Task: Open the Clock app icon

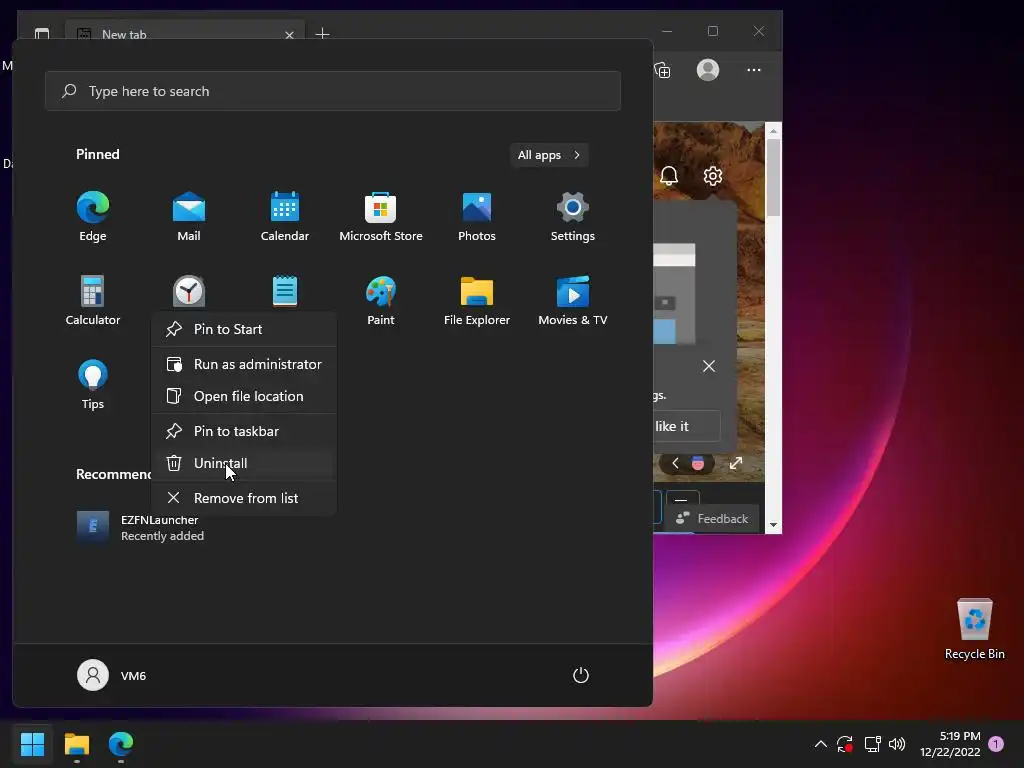Action: tap(189, 291)
